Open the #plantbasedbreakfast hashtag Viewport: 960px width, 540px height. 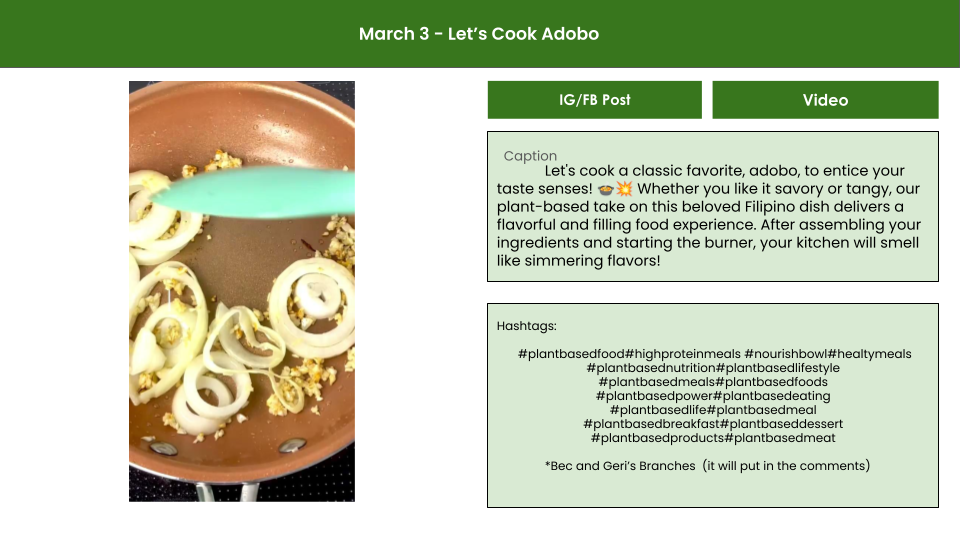[x=651, y=424]
